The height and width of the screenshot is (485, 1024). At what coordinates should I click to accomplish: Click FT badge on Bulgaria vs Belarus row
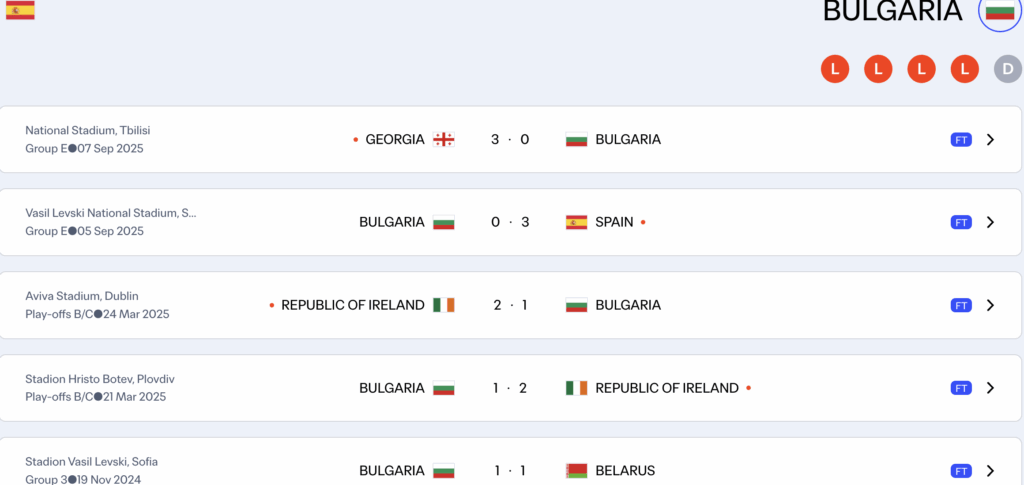(961, 471)
